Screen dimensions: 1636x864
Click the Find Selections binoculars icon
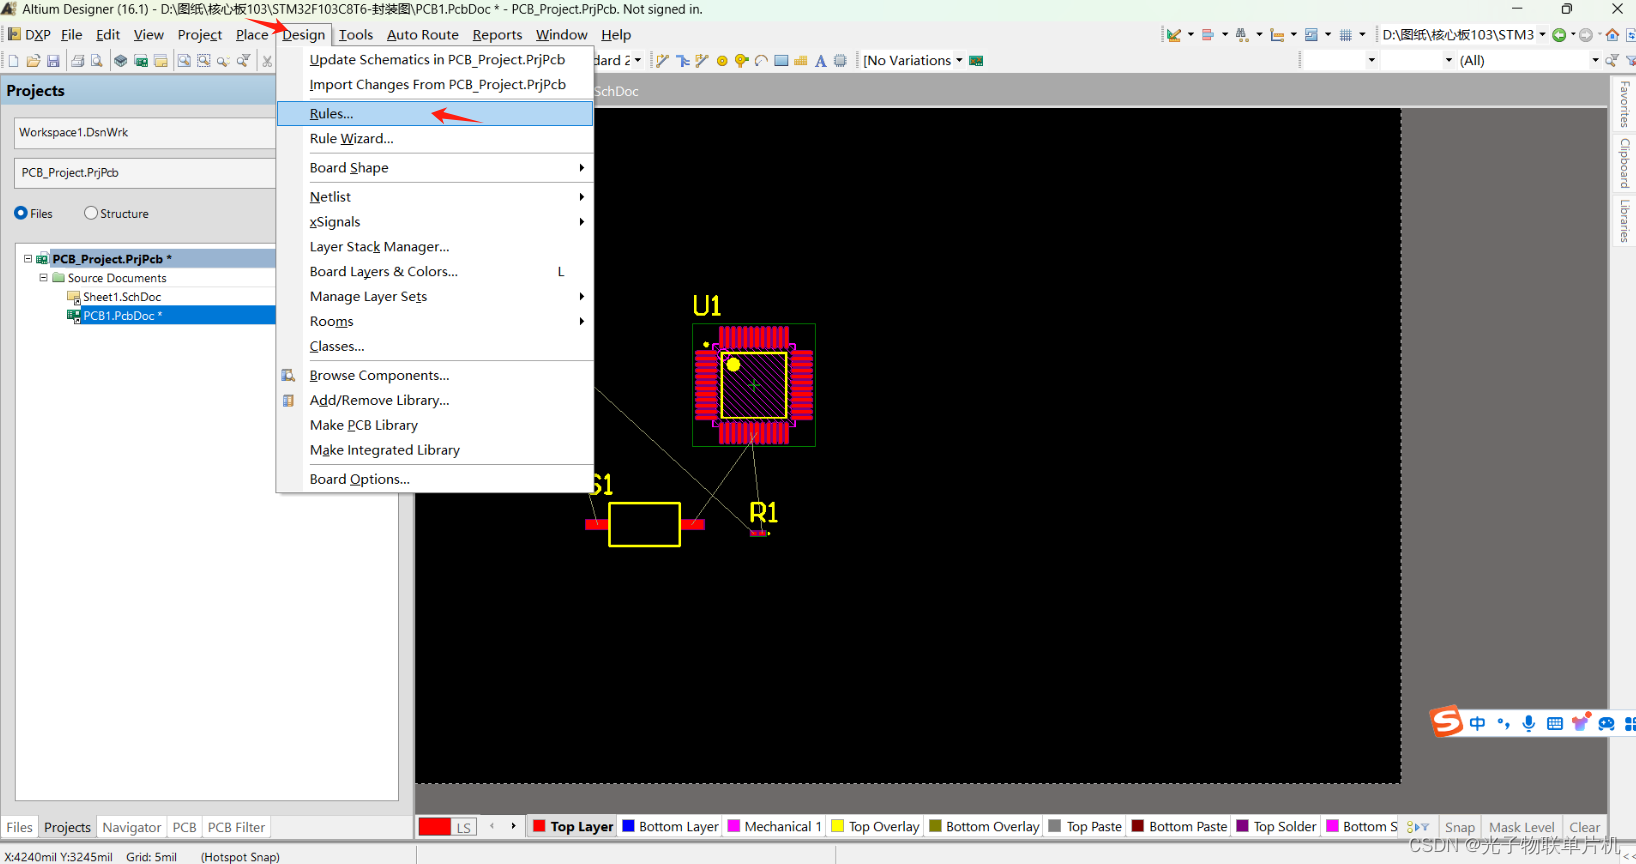pyautogui.click(x=1242, y=35)
